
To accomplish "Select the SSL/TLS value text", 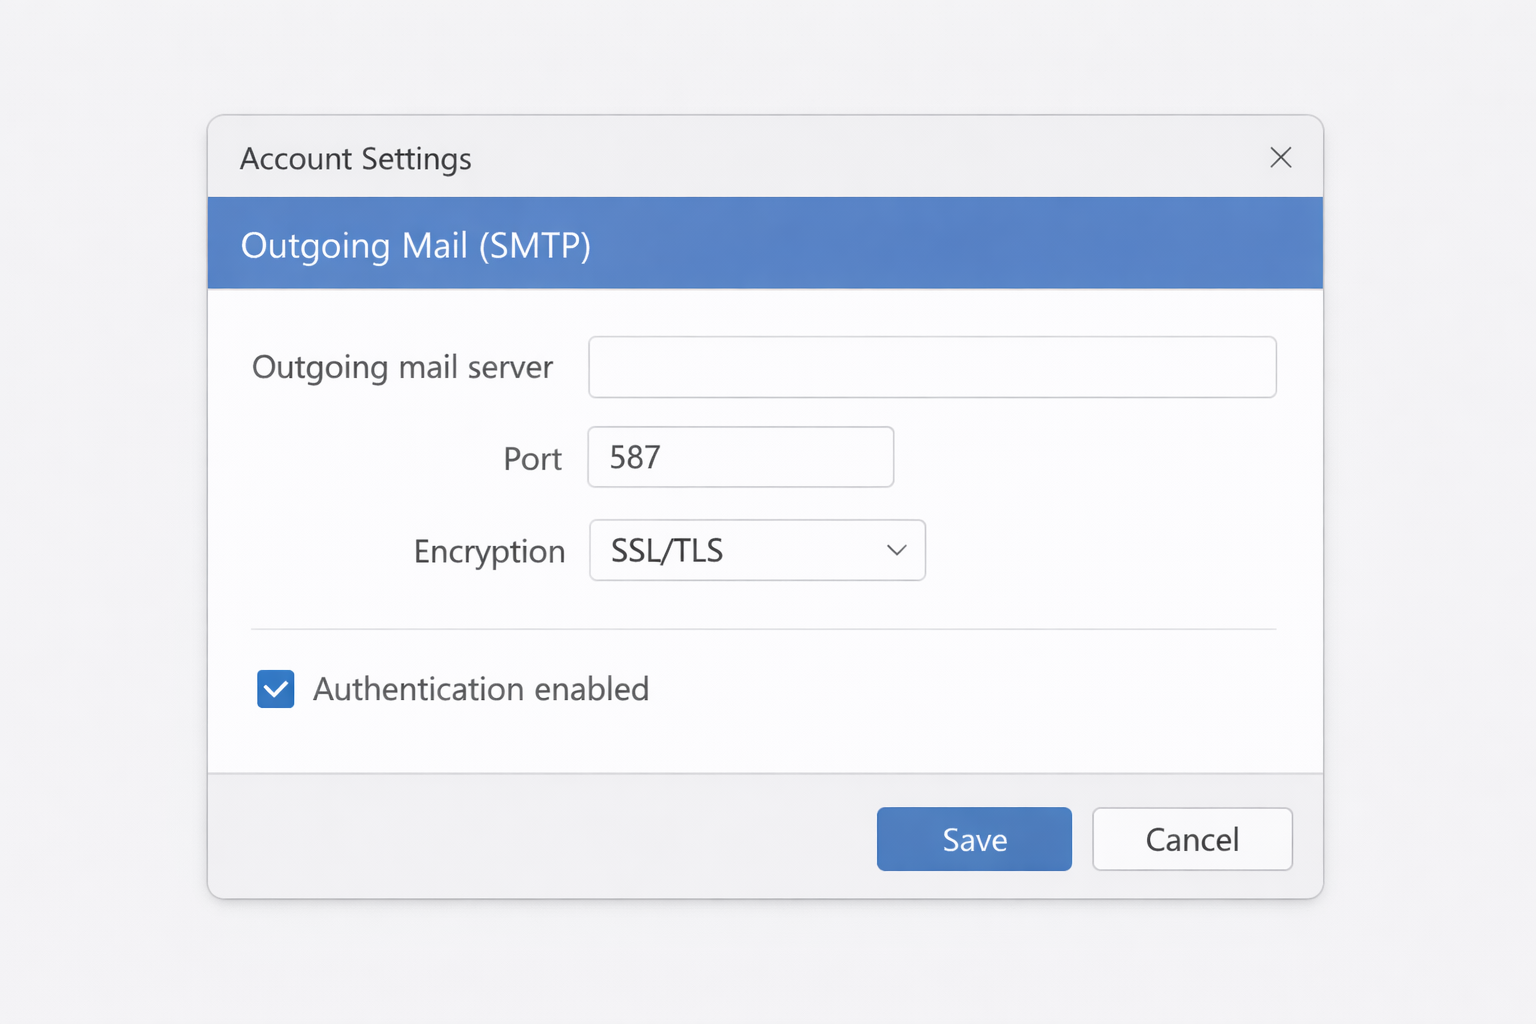I will coord(667,550).
